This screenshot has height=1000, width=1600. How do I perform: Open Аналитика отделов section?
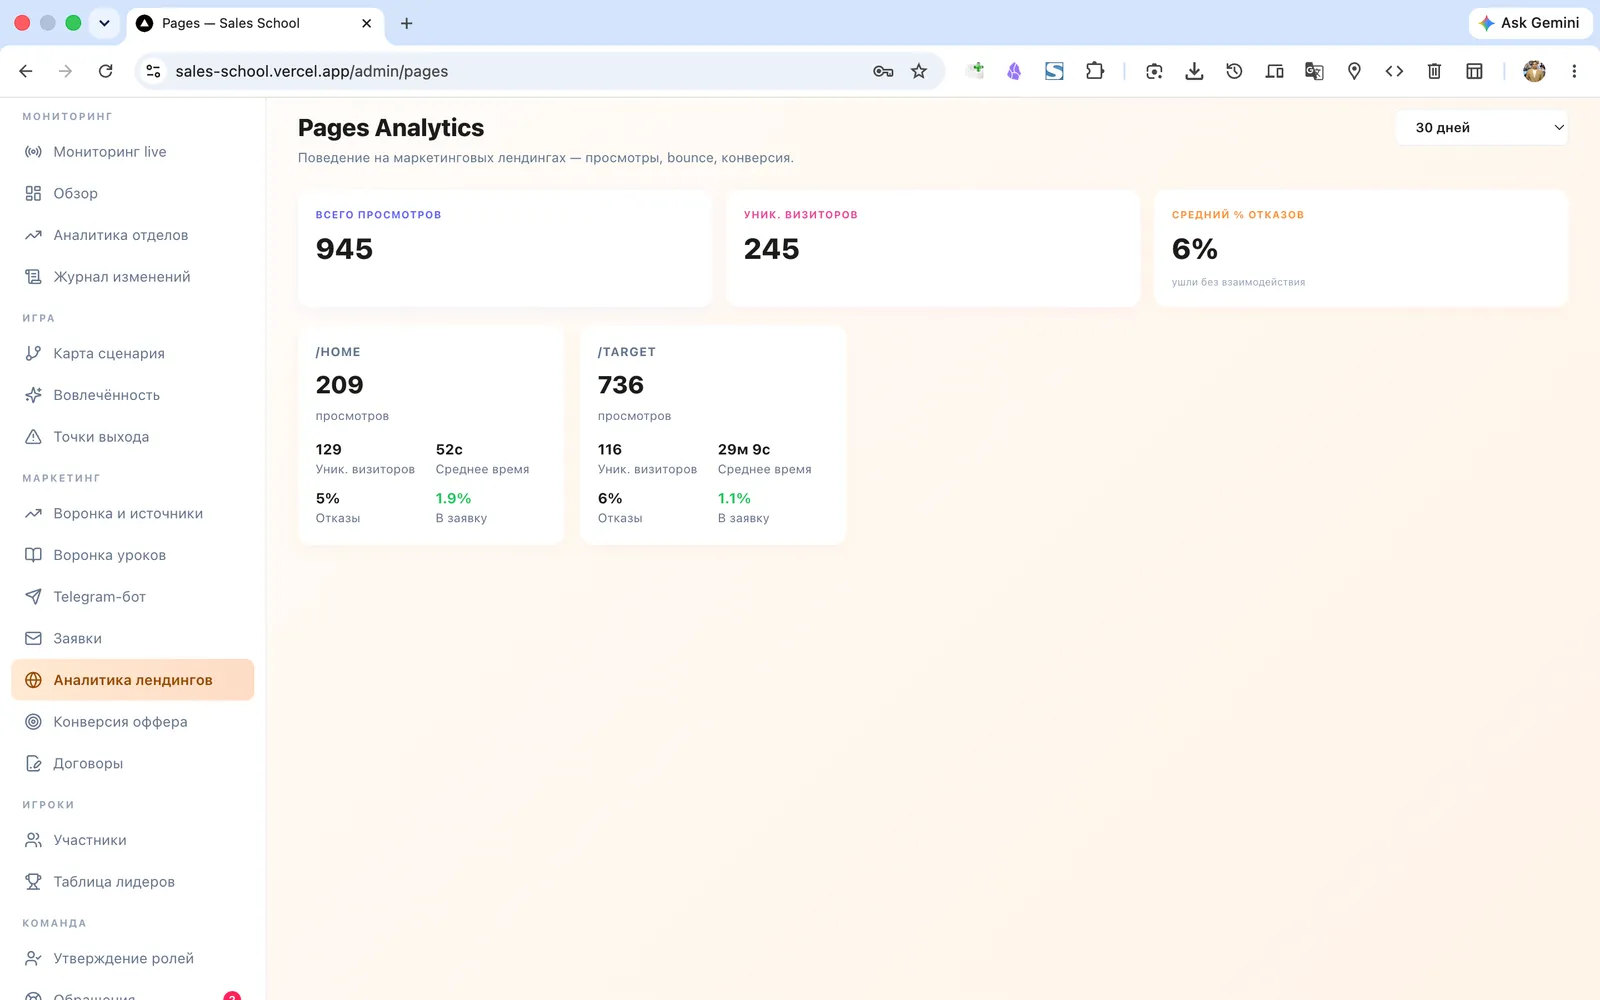133,236
